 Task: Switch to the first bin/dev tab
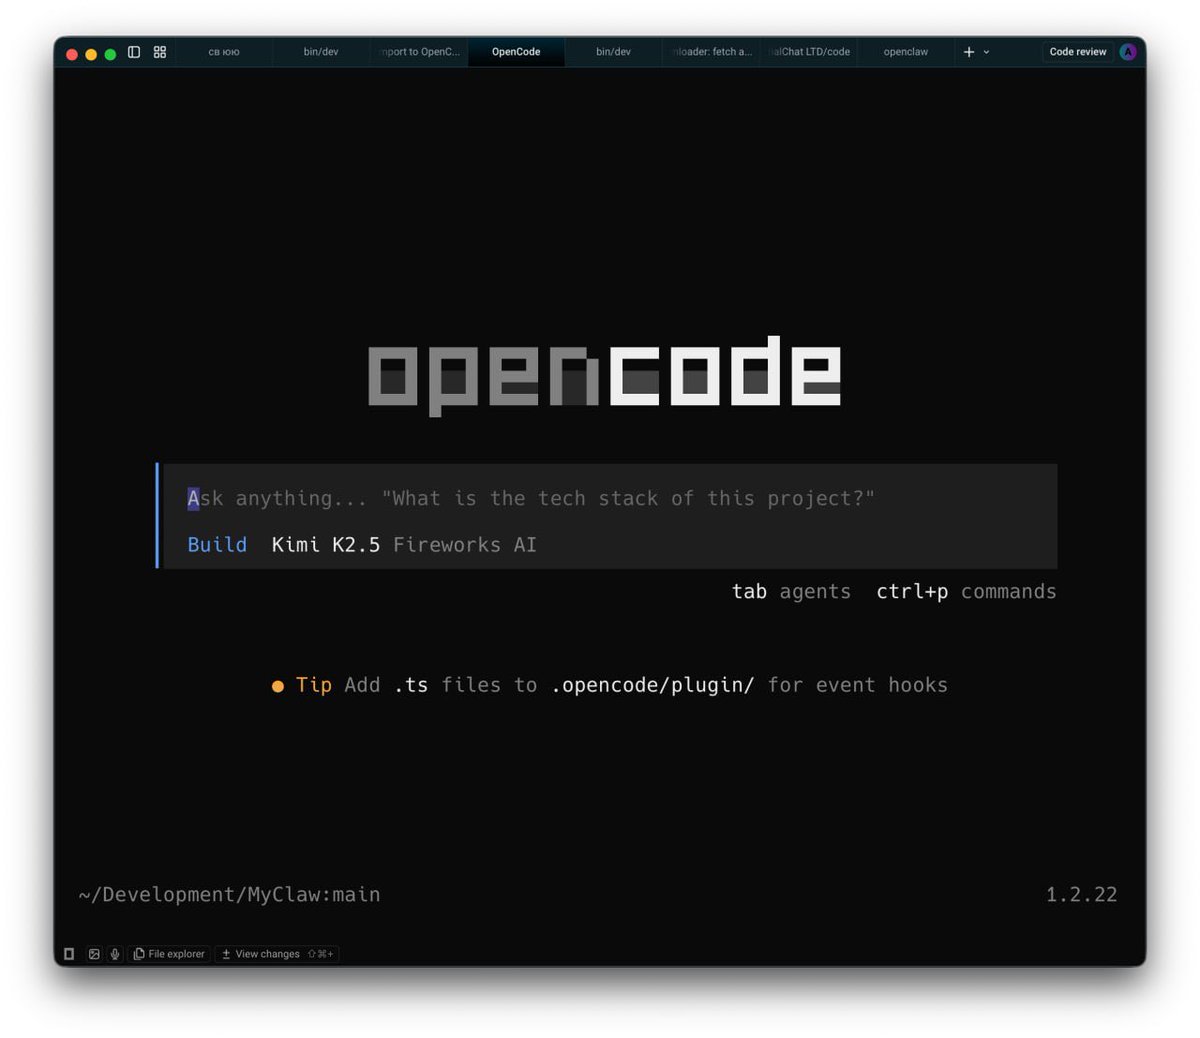pyautogui.click(x=321, y=52)
